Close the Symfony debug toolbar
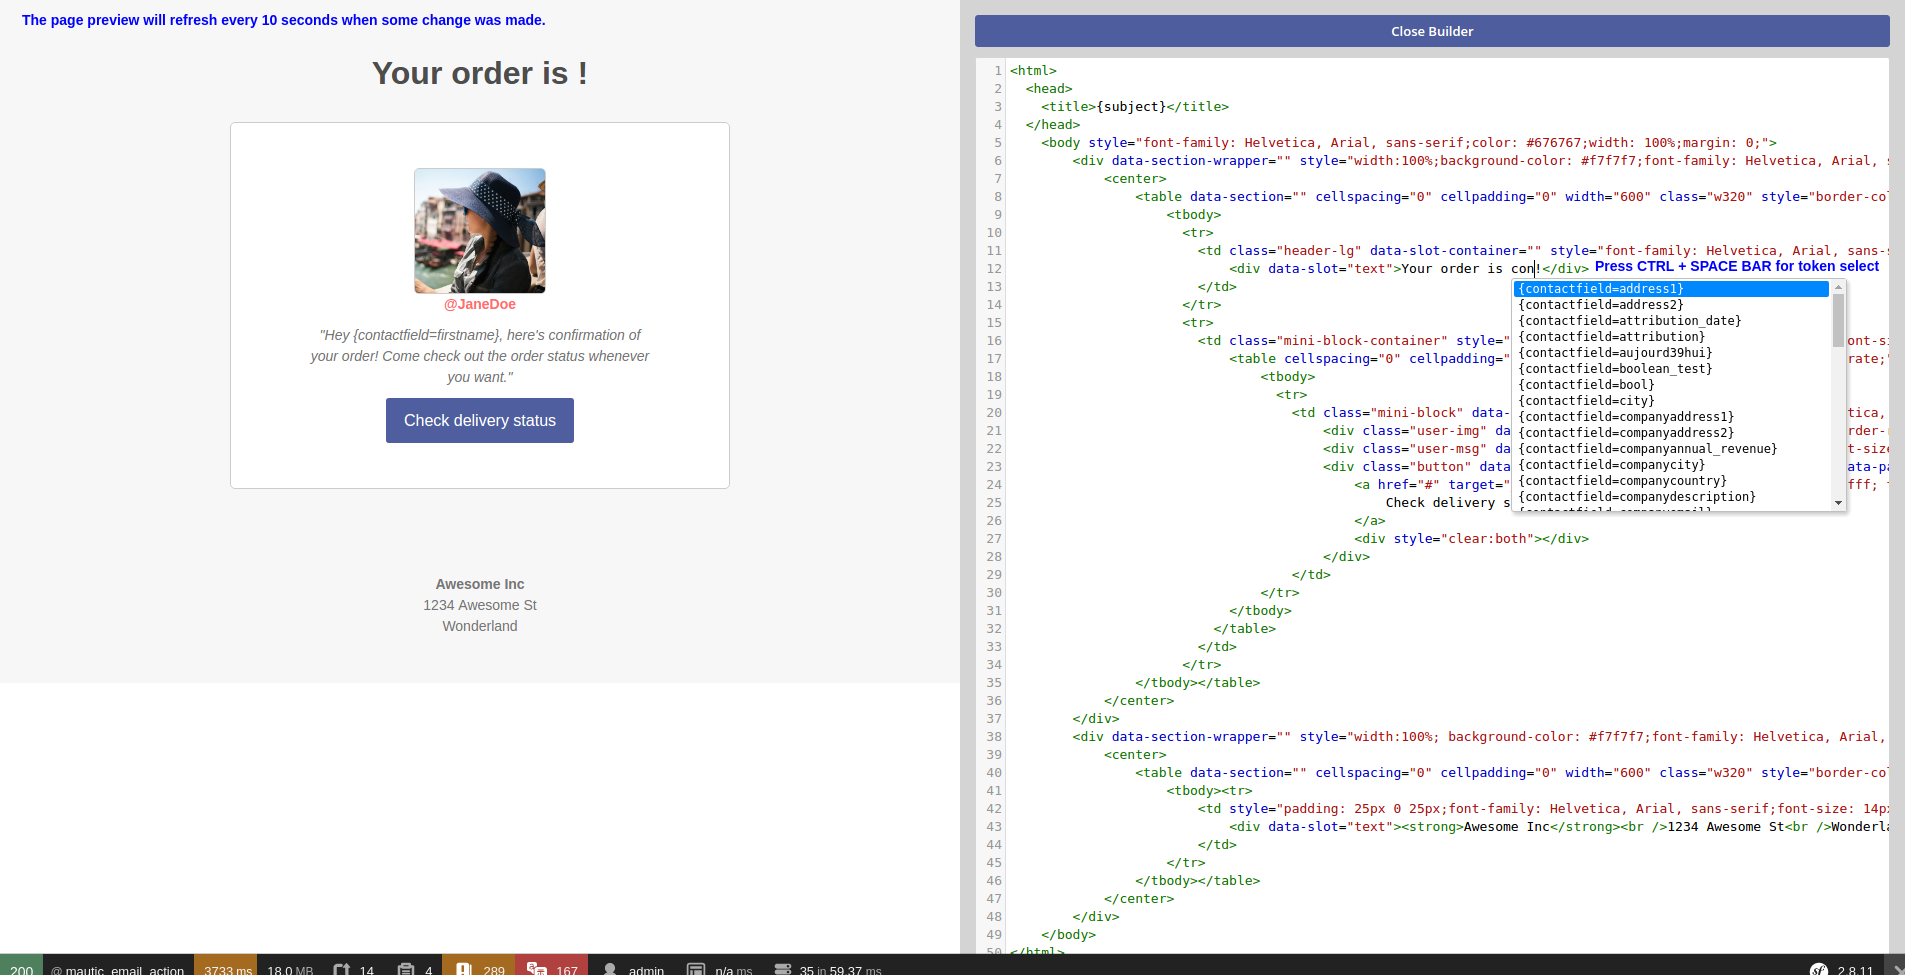 tap(1896, 967)
